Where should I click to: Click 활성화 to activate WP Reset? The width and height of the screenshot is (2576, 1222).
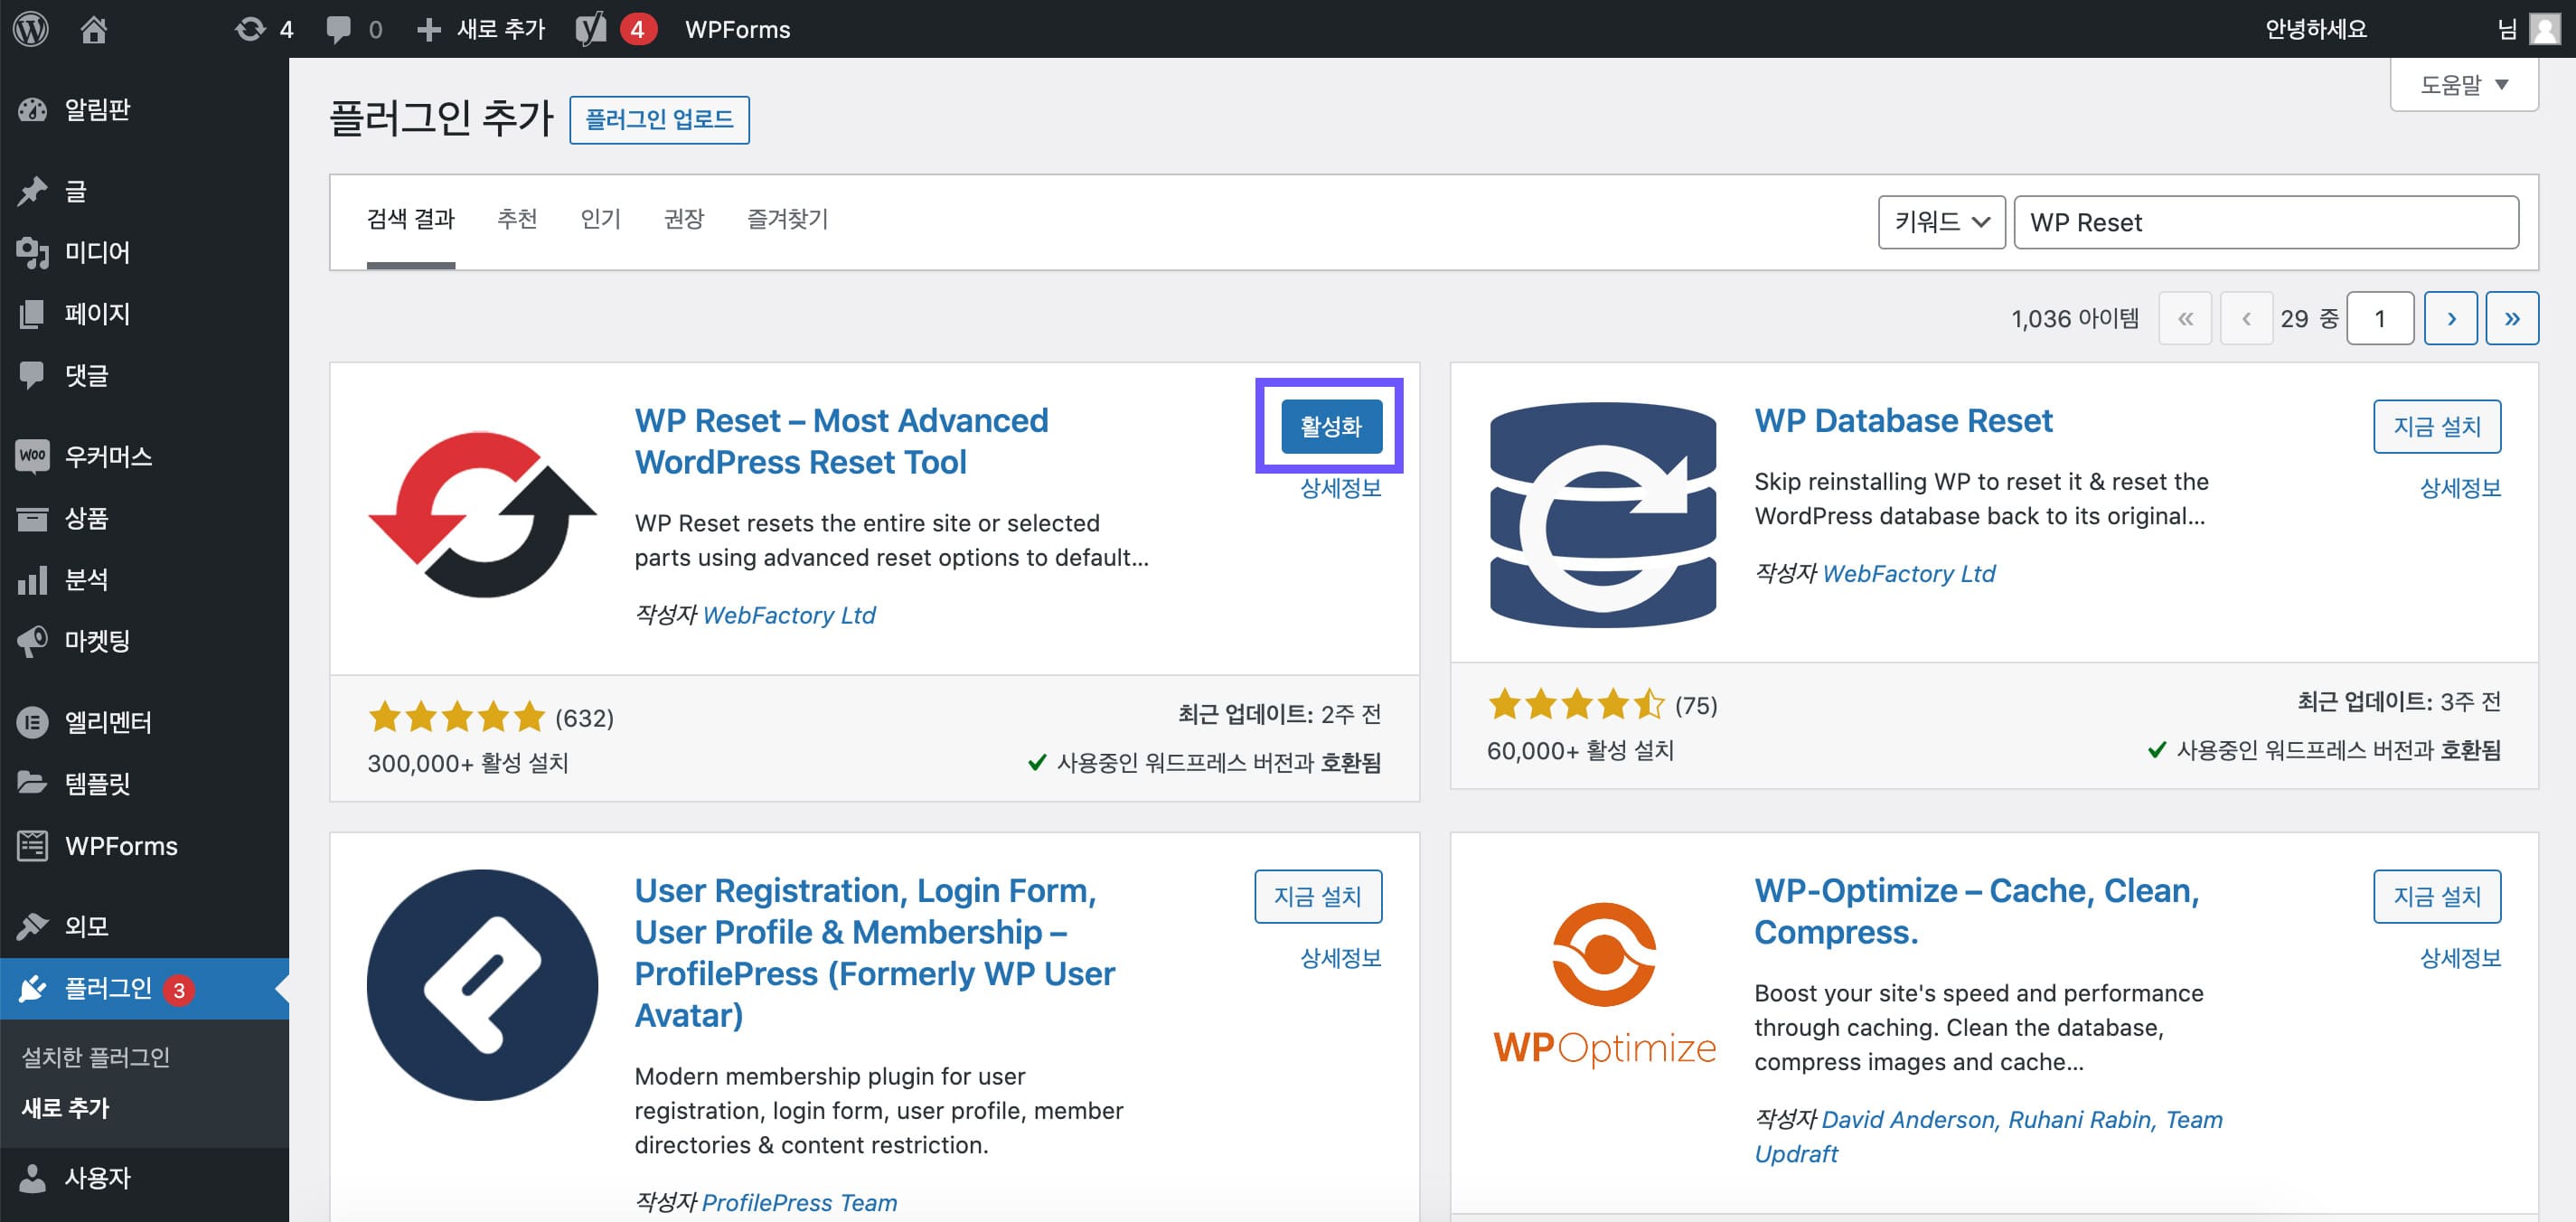pyautogui.click(x=1330, y=427)
